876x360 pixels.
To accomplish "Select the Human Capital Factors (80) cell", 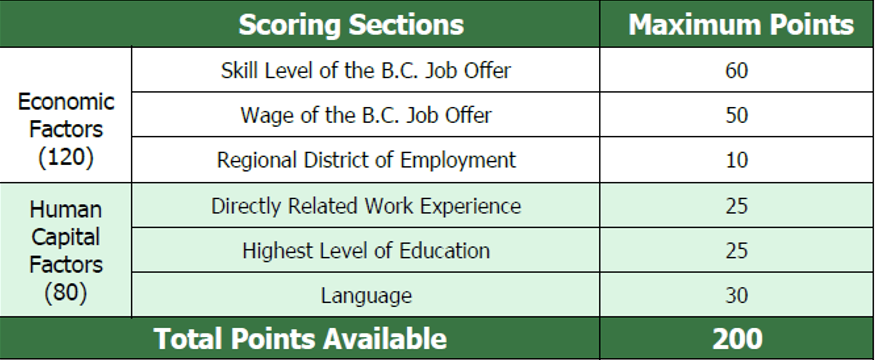I will coord(66,250).
